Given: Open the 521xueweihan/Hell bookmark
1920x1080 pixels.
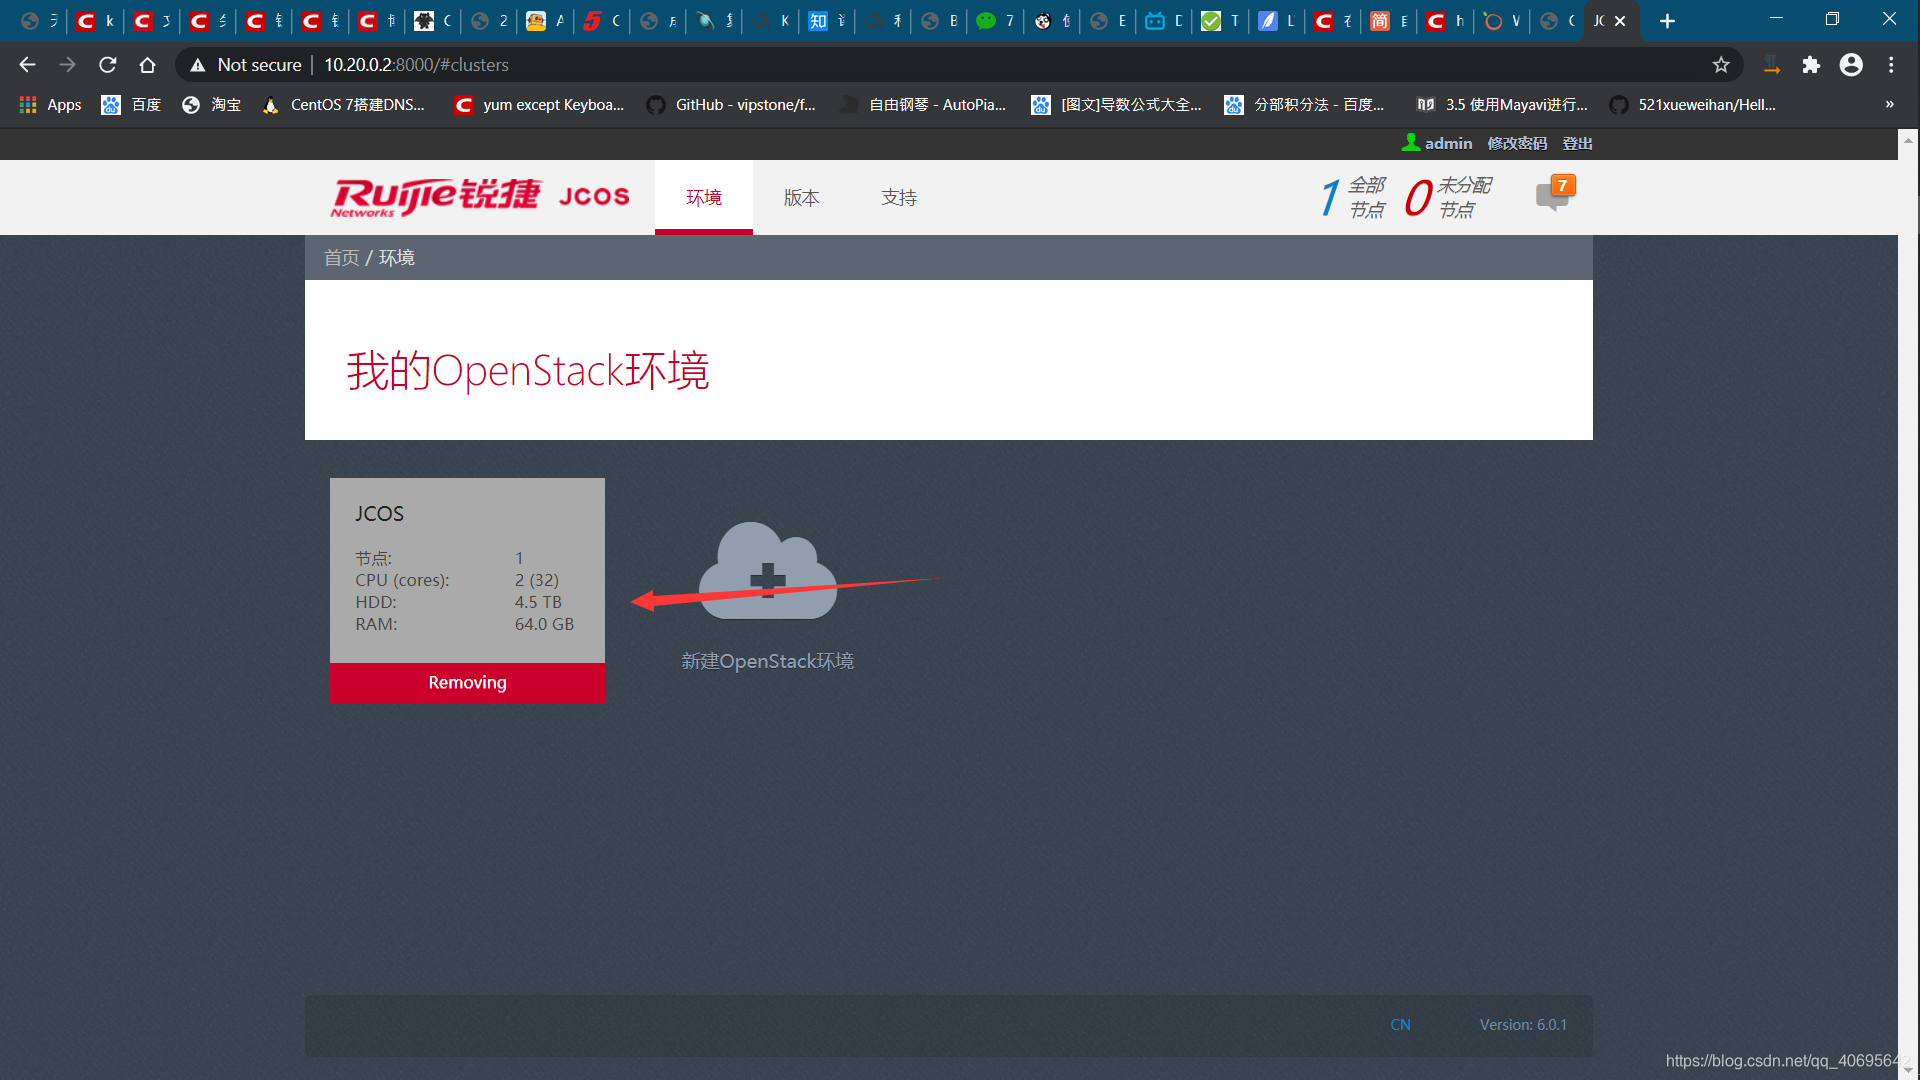Looking at the screenshot, I should click(1693, 105).
